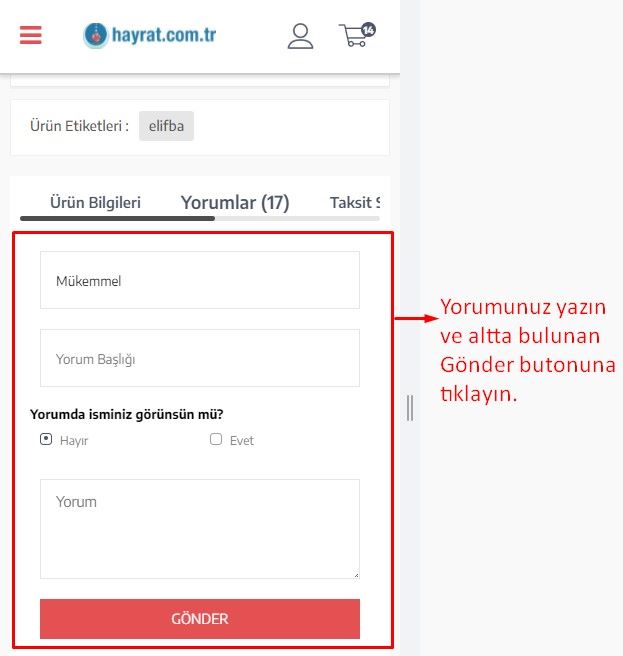Open the Yorumlar (17) tab

coord(235,202)
